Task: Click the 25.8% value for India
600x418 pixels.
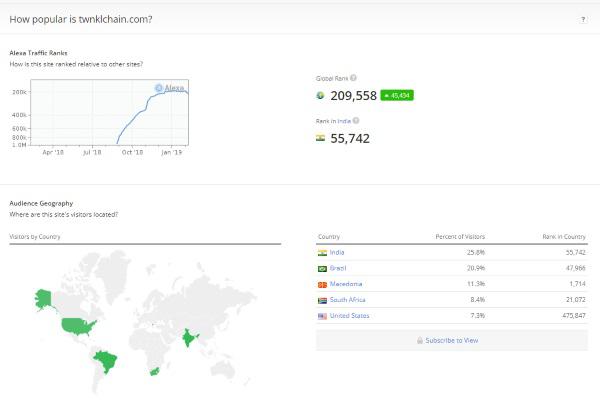Action: (476, 252)
